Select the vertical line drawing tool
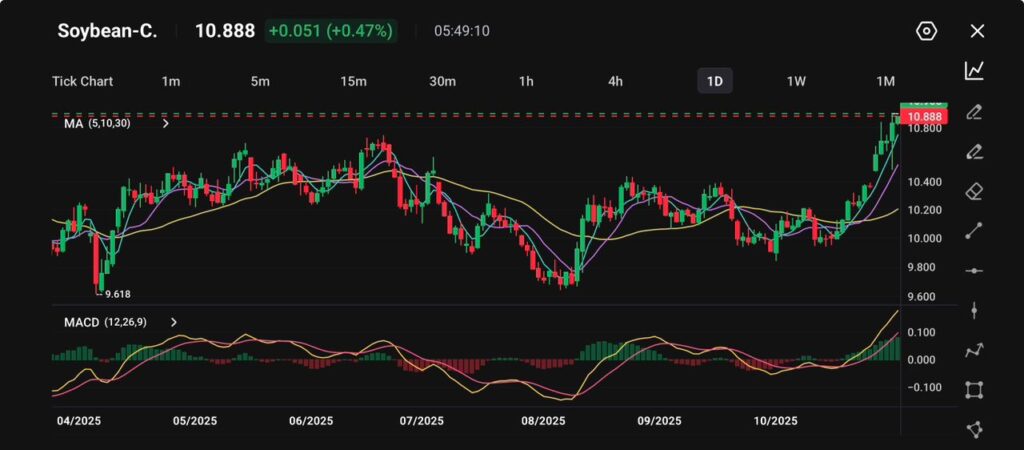The height and width of the screenshot is (450, 1024). [974, 310]
